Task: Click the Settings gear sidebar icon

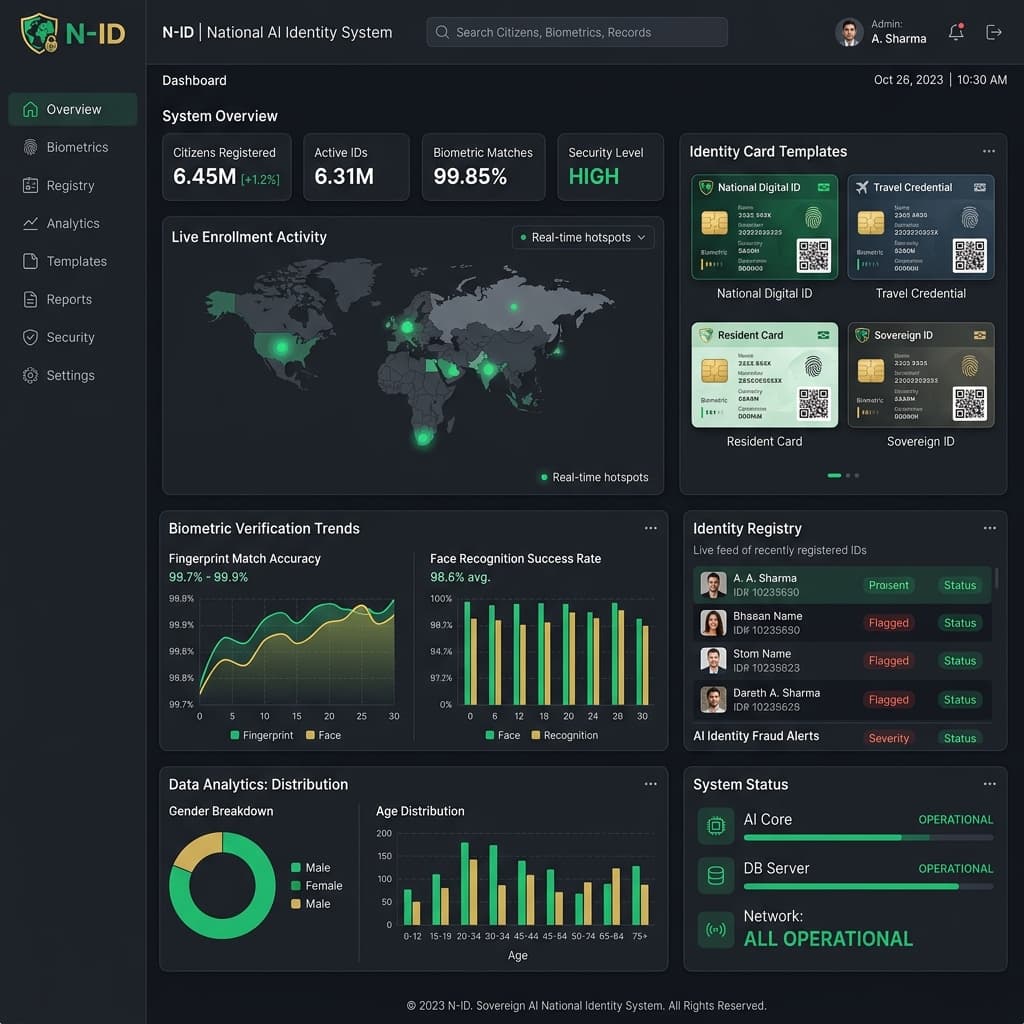Action: 30,375
